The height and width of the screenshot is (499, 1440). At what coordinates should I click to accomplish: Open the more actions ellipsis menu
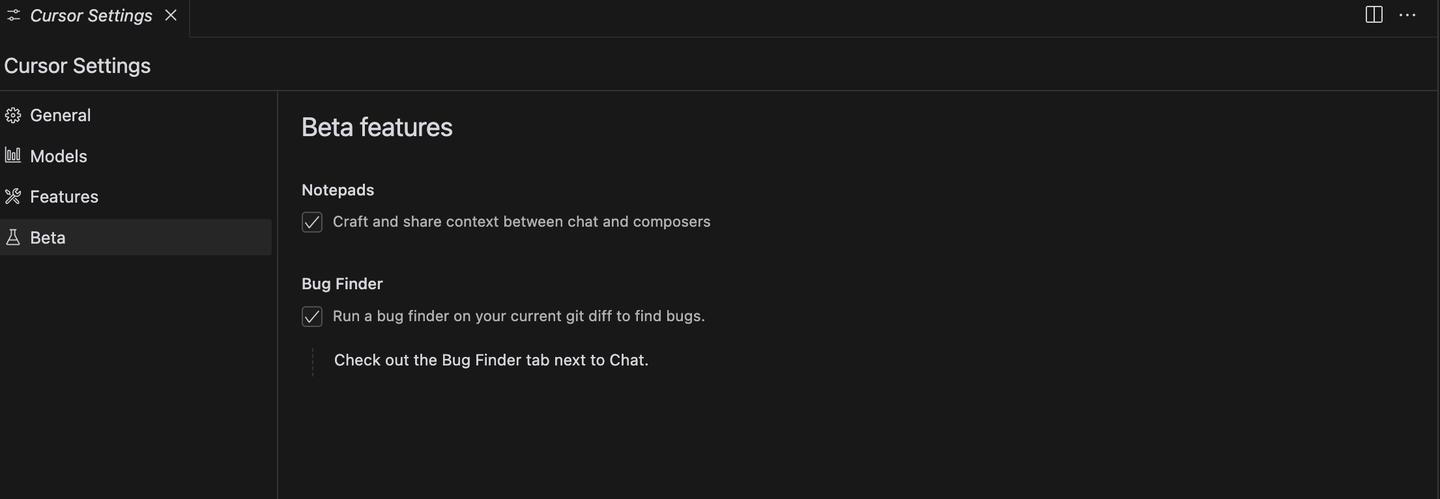[x=1407, y=15]
